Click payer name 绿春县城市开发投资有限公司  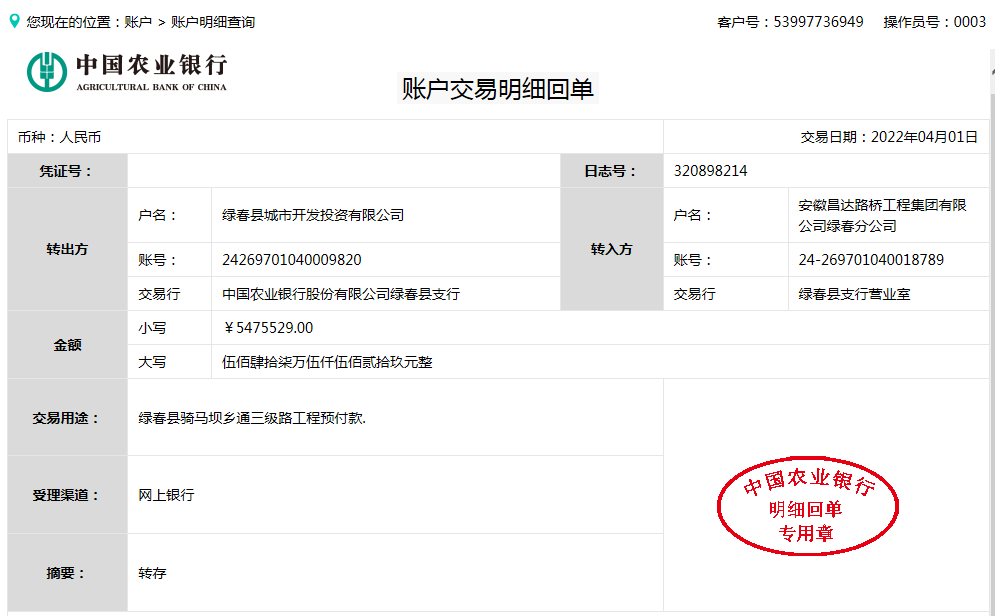313,215
